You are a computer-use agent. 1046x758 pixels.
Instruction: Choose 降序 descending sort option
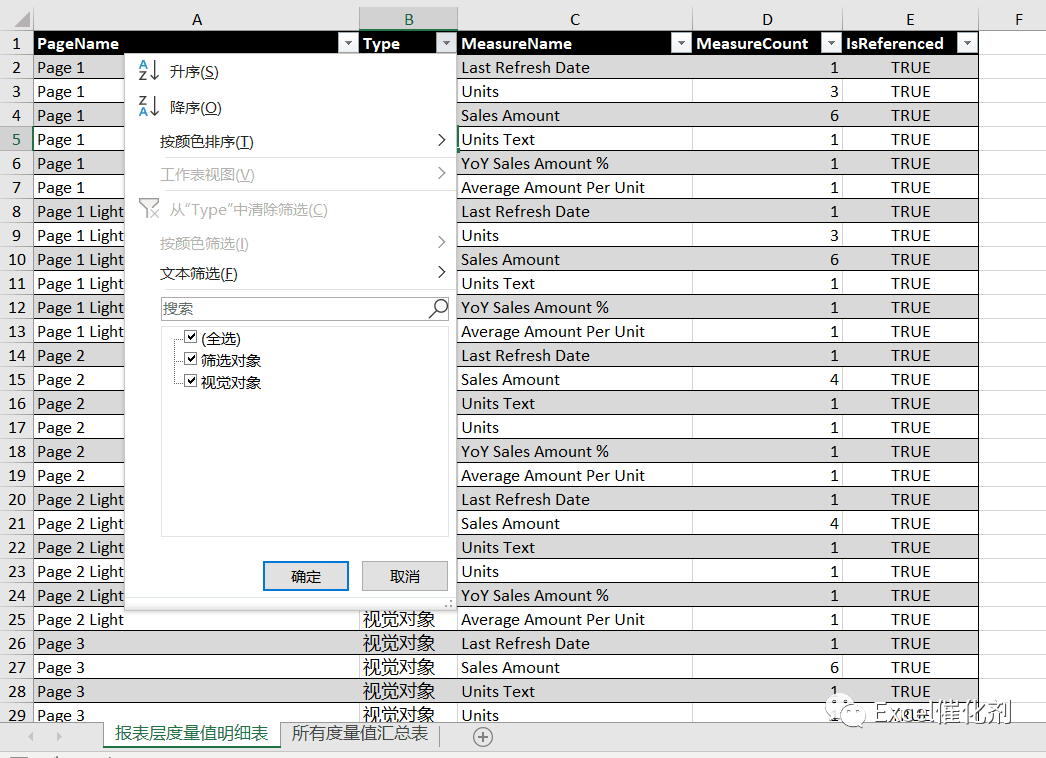[290, 107]
